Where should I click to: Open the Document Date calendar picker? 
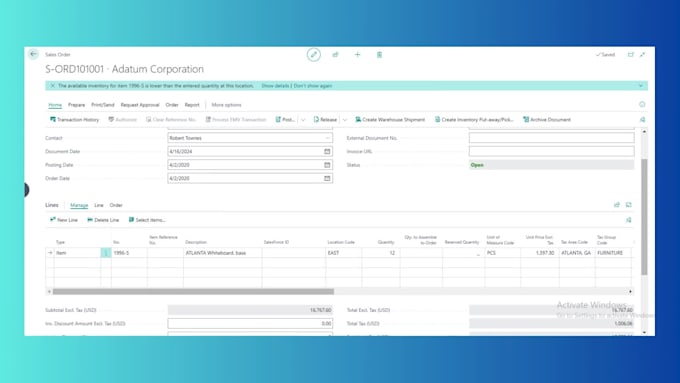[327, 151]
